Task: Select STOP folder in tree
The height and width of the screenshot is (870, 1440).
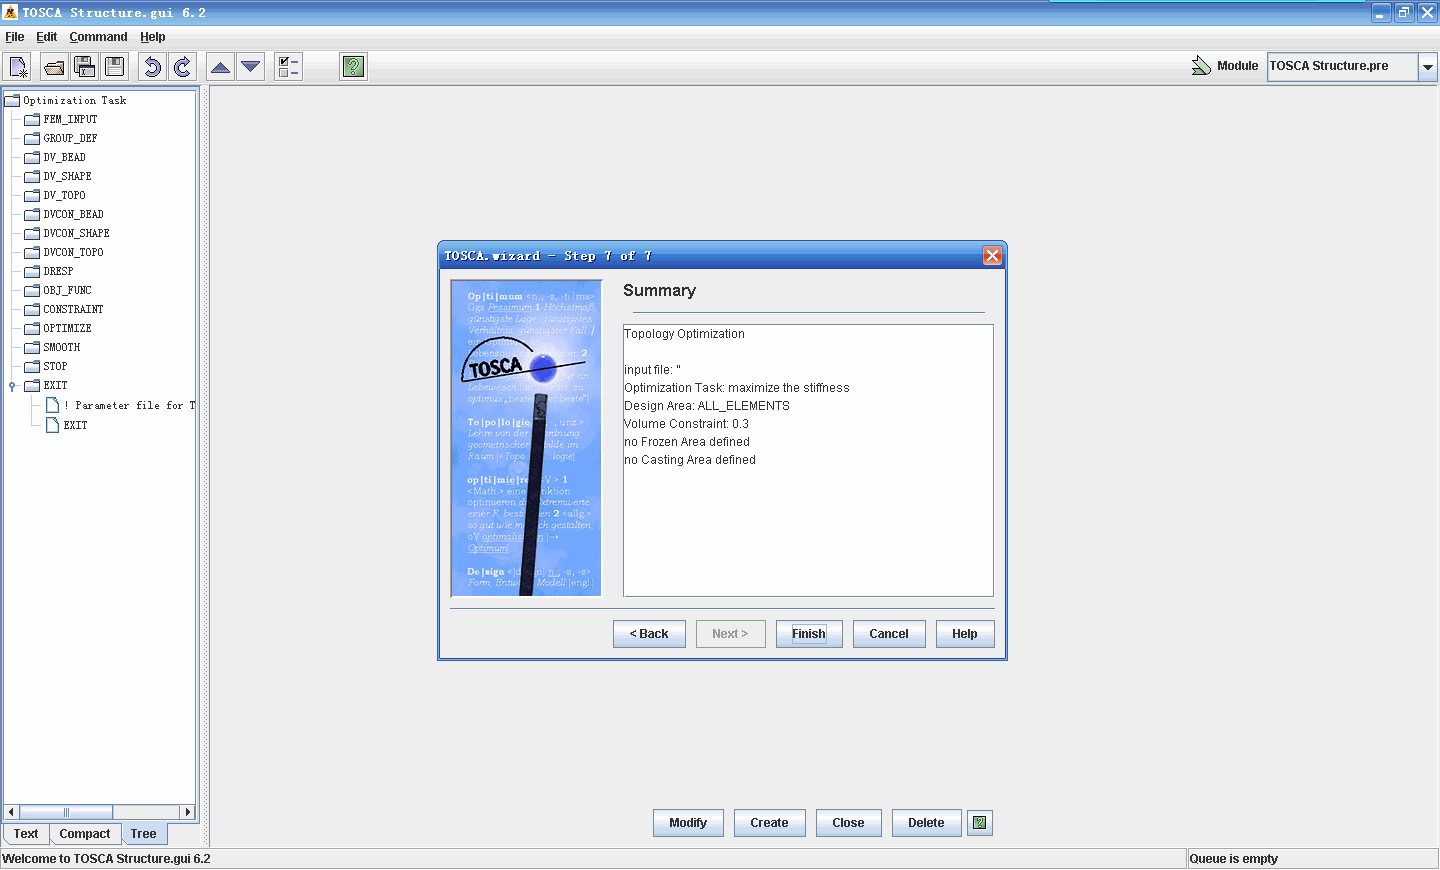Action: point(46,366)
